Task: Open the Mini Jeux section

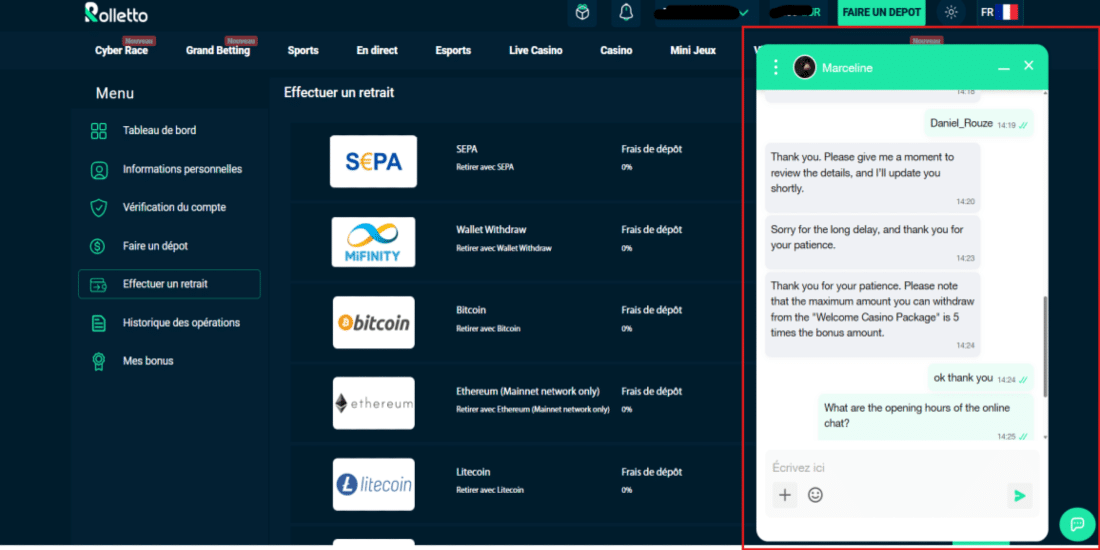Action: click(693, 51)
